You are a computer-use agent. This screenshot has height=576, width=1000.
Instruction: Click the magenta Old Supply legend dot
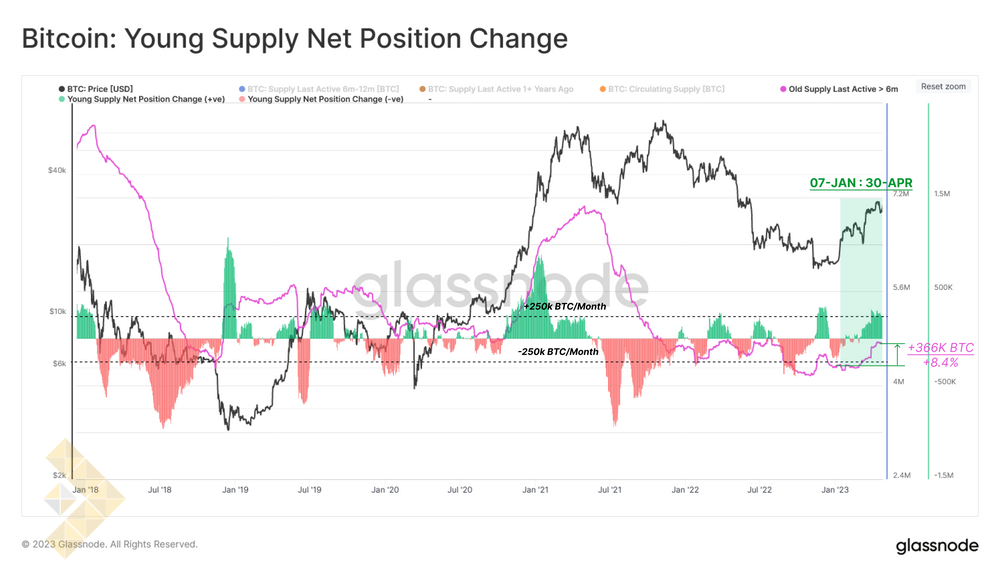[x=784, y=89]
